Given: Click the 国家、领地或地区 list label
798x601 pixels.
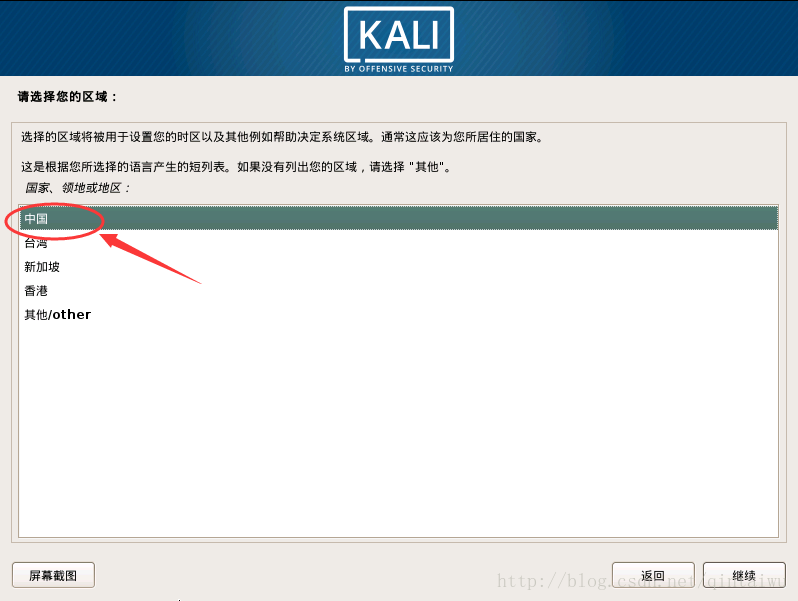Looking at the screenshot, I should point(77,188).
